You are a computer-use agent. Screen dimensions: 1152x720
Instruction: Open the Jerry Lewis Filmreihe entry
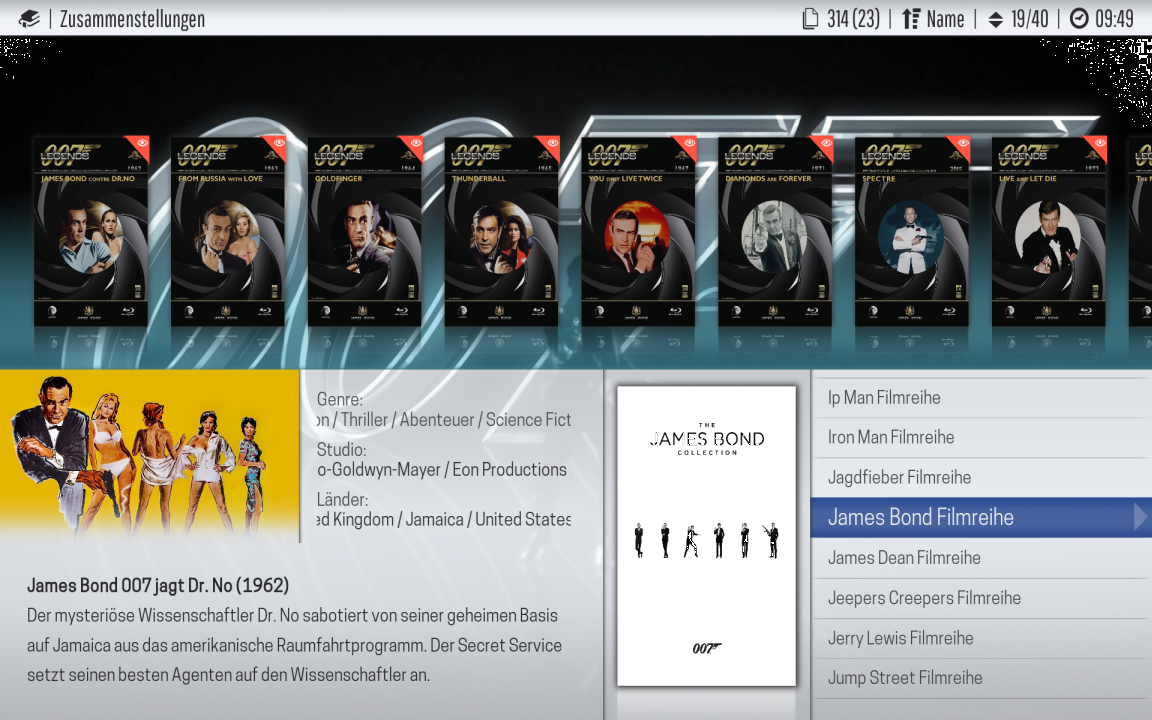(x=981, y=638)
